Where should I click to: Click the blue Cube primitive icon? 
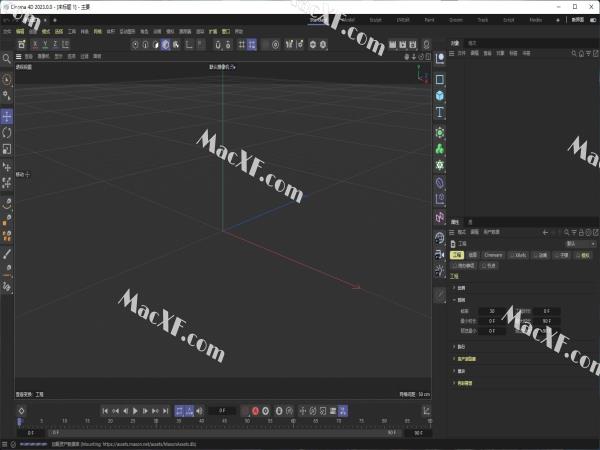(440, 96)
